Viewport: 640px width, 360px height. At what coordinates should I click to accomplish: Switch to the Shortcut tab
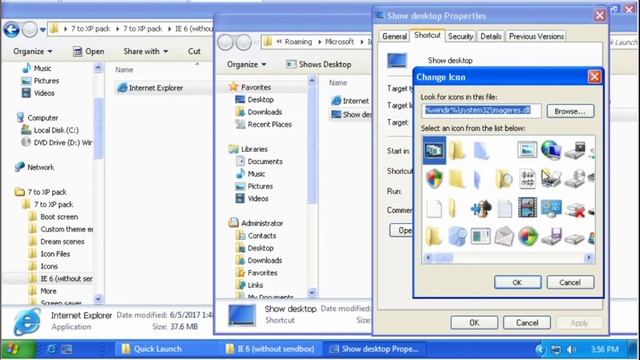coord(427,36)
